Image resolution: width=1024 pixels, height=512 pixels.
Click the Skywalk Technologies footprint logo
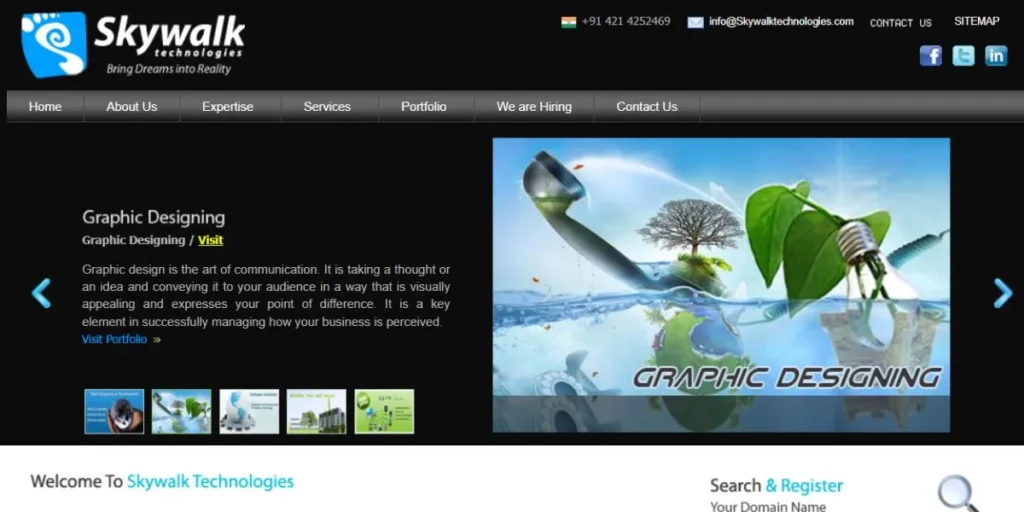click(54, 45)
